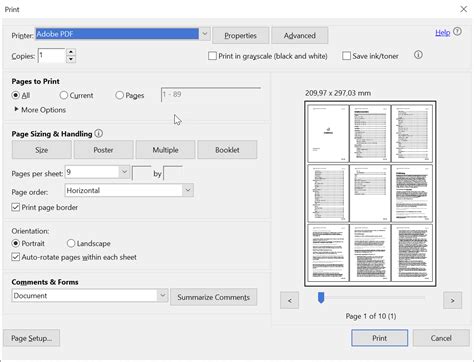Select the Poster sizing tab
The width and height of the screenshot is (474, 362).
click(x=103, y=150)
